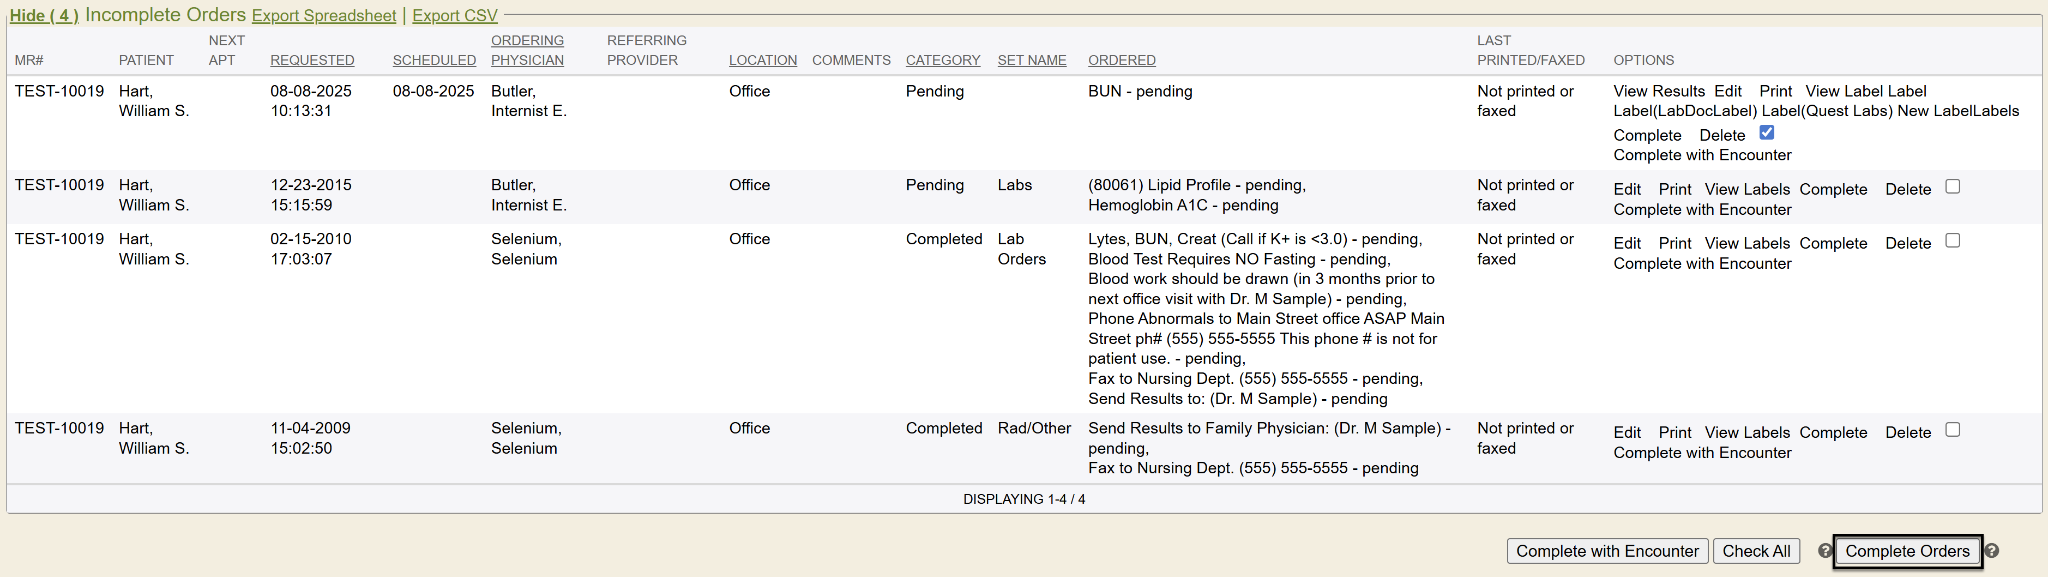Delete the Lipid Profile order

pyautogui.click(x=1907, y=189)
